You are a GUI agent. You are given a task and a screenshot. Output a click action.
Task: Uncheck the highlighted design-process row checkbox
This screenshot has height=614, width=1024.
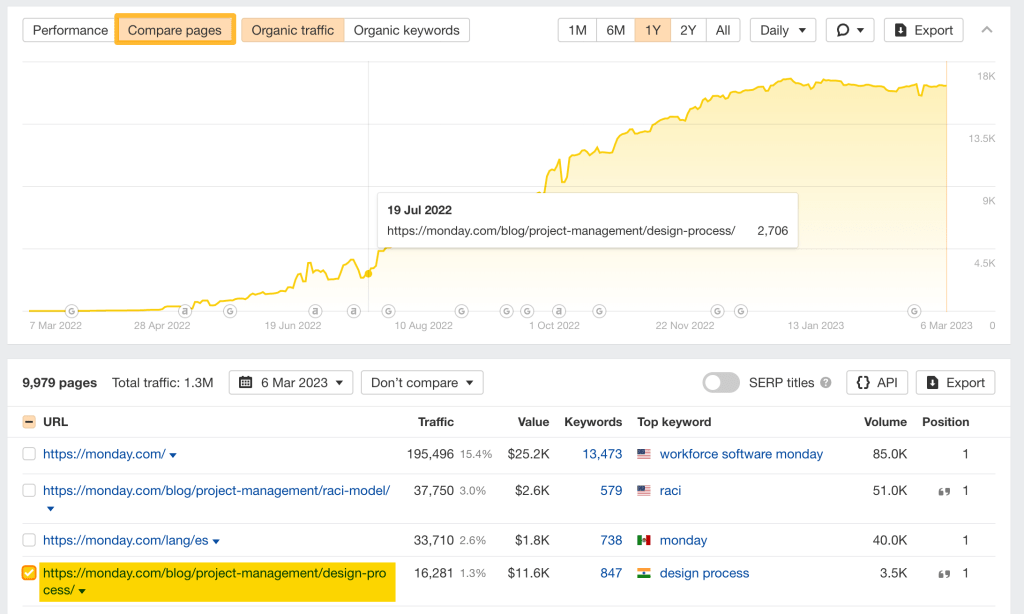tap(28, 572)
